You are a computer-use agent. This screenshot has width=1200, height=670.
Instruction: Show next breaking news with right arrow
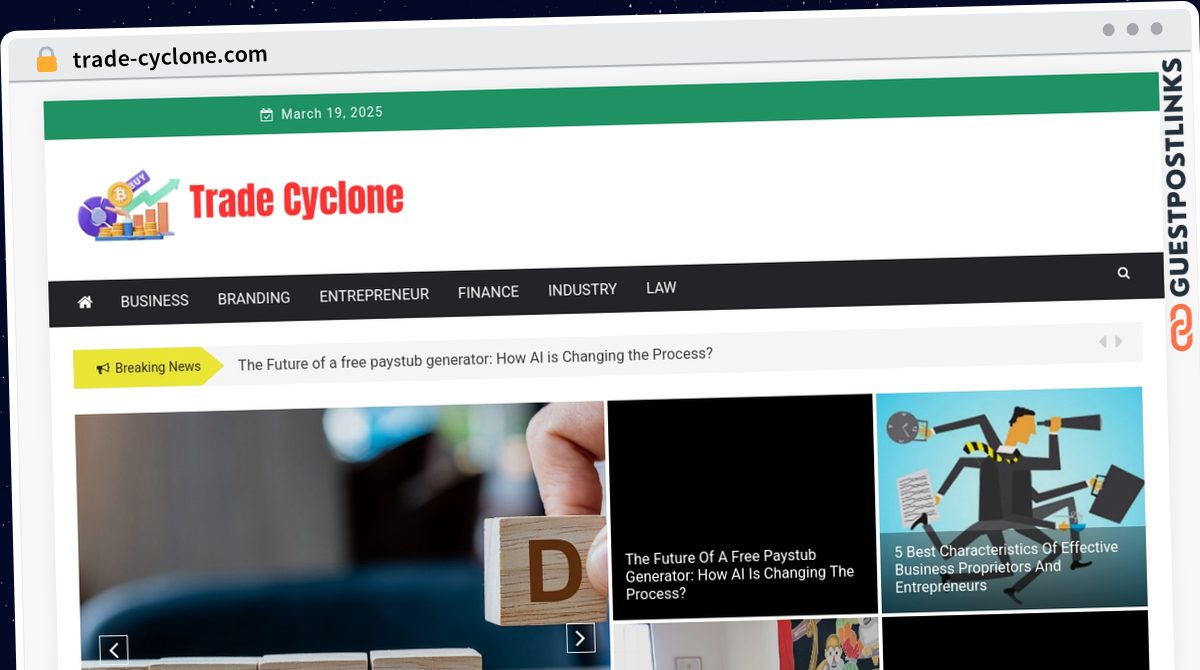click(1118, 341)
